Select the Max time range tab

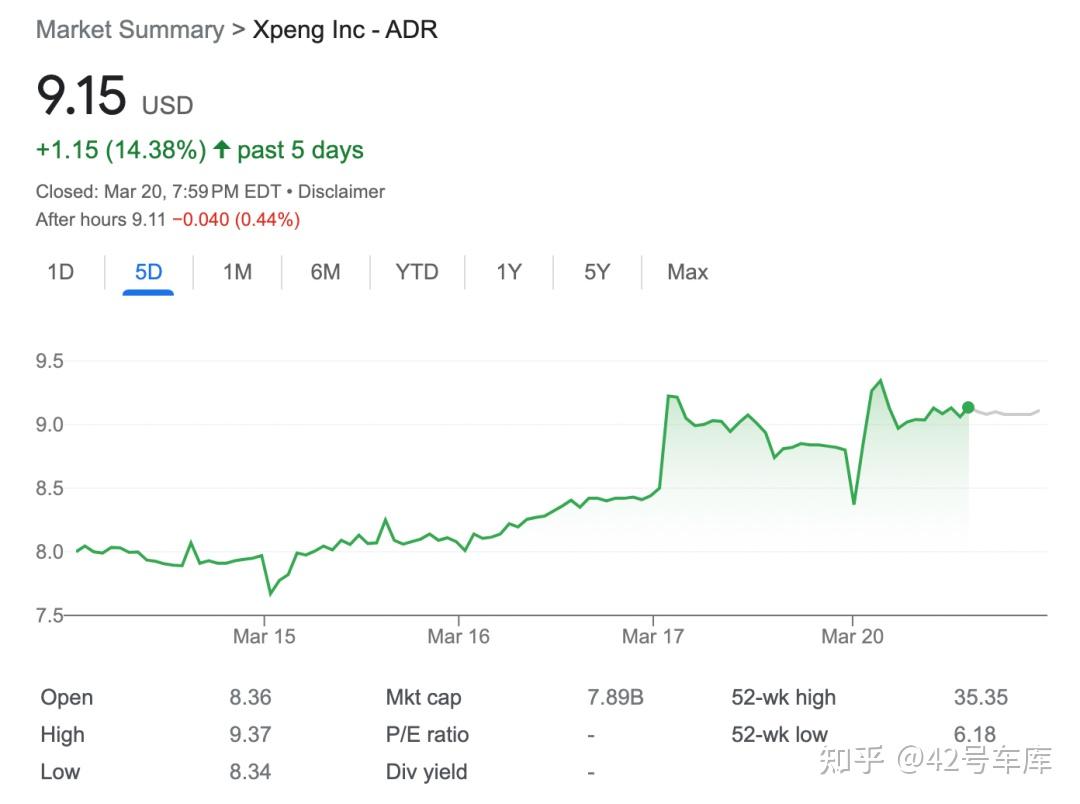687,272
